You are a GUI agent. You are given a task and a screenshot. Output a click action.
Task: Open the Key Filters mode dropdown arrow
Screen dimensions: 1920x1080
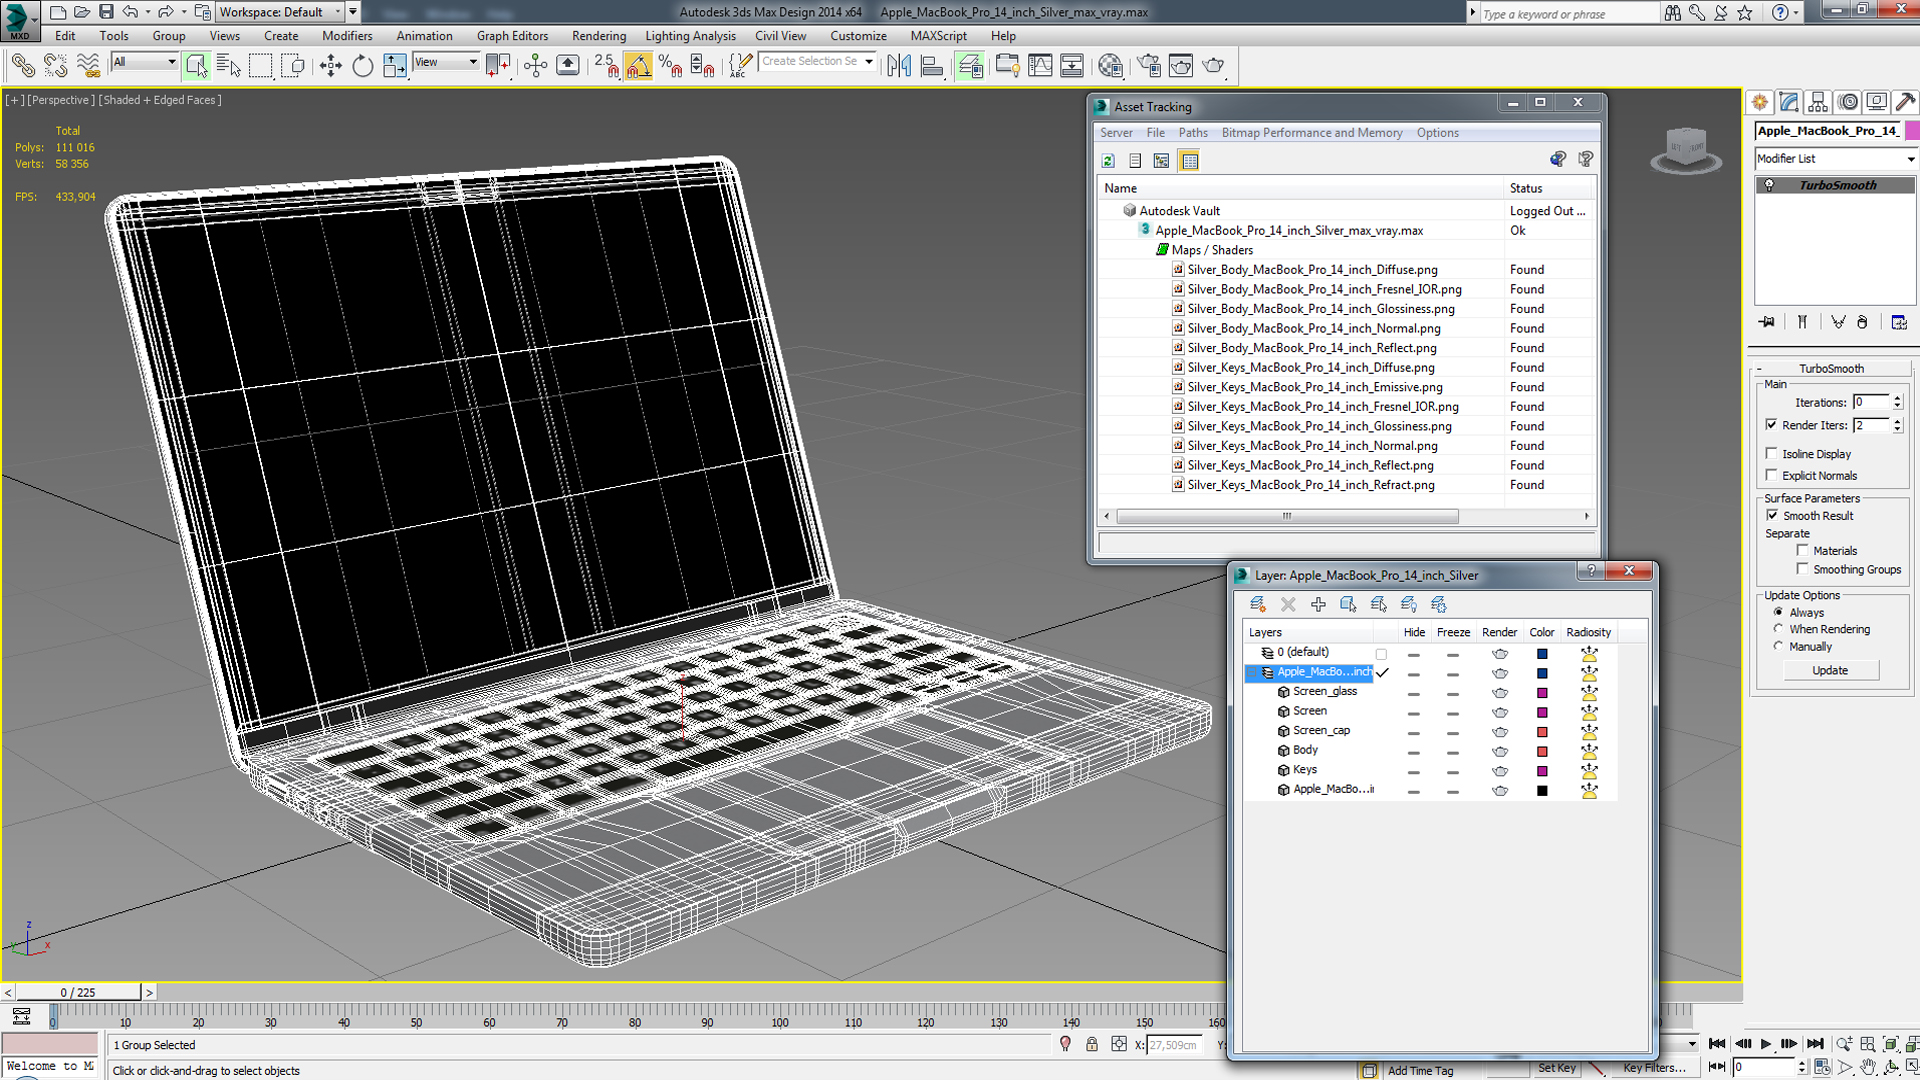pyautogui.click(x=1692, y=1044)
